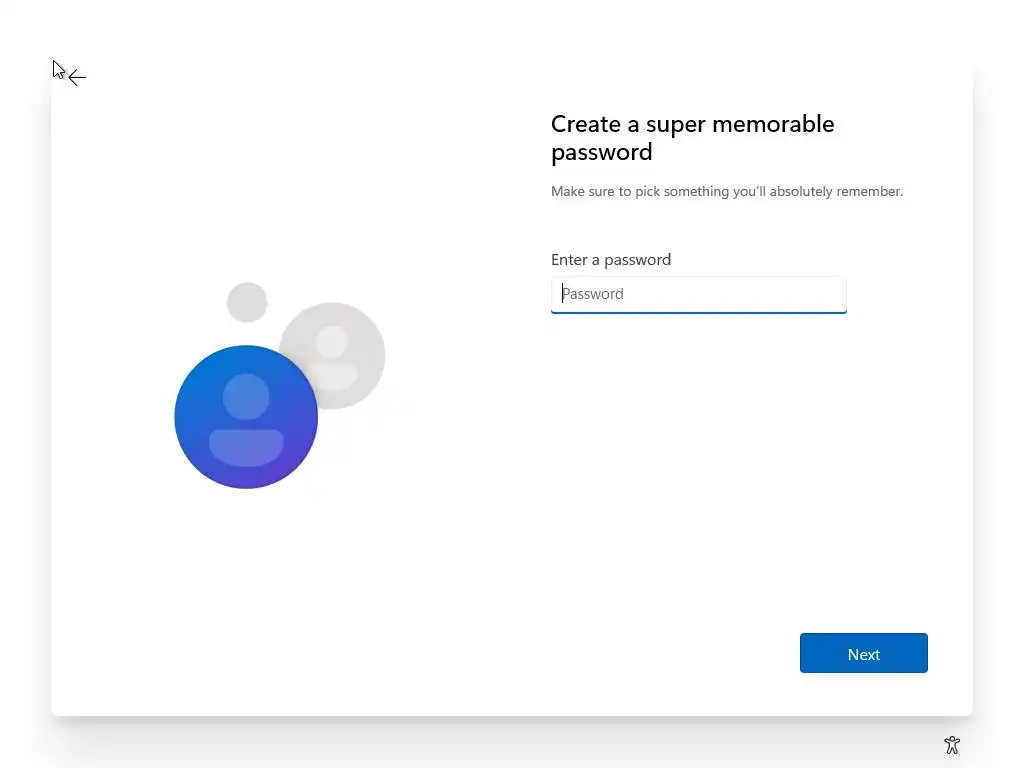Viewport: 1024px width, 768px height.
Task: Click head shape inside blue avatar
Action: pos(246,396)
